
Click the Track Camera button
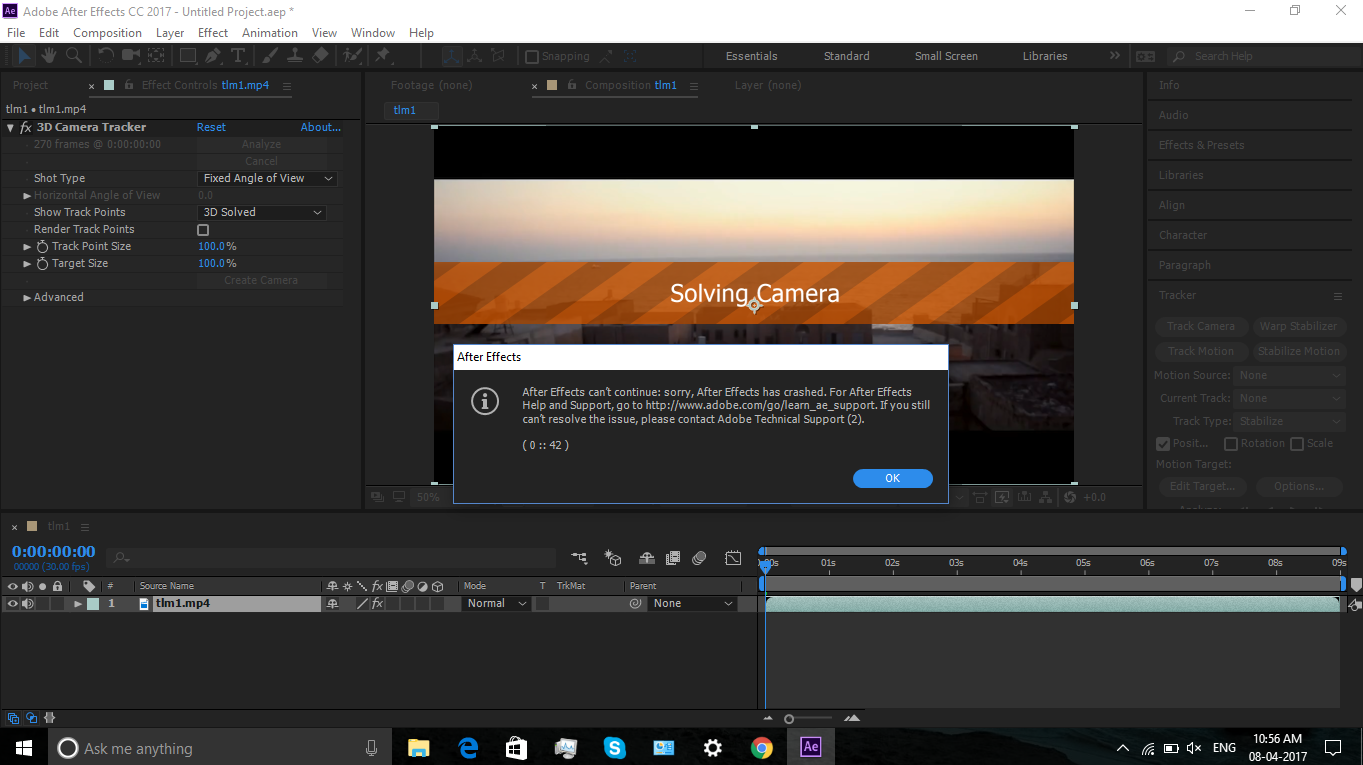pos(1201,326)
